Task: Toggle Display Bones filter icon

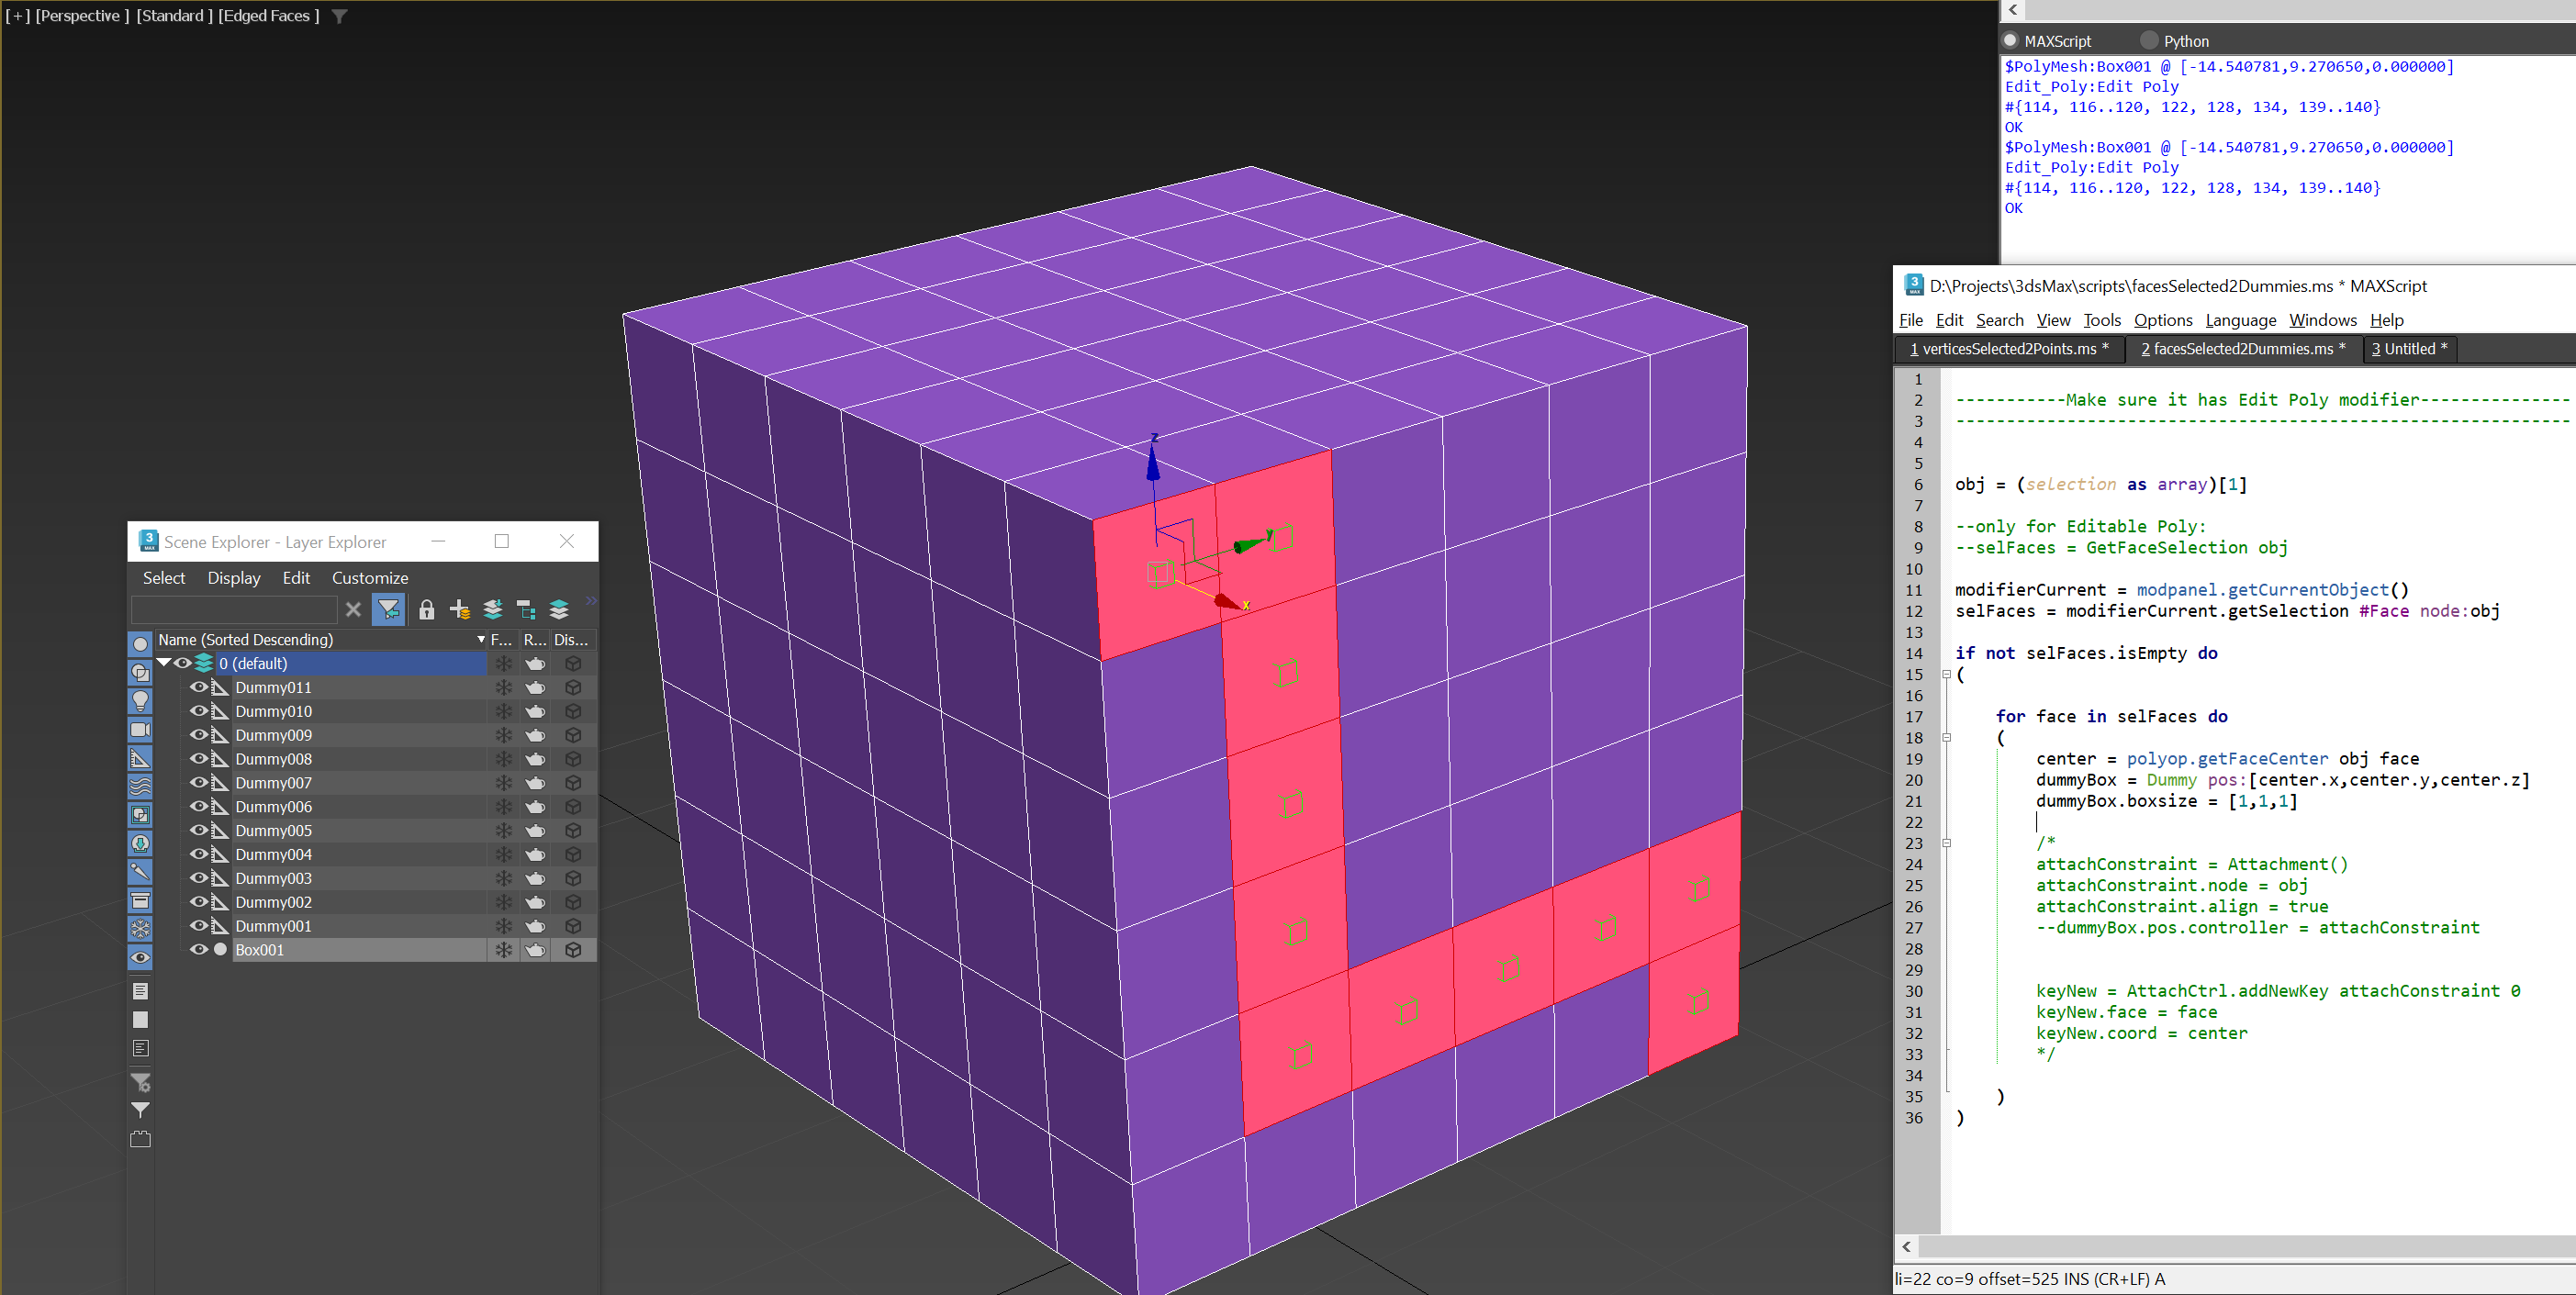Action: (140, 872)
